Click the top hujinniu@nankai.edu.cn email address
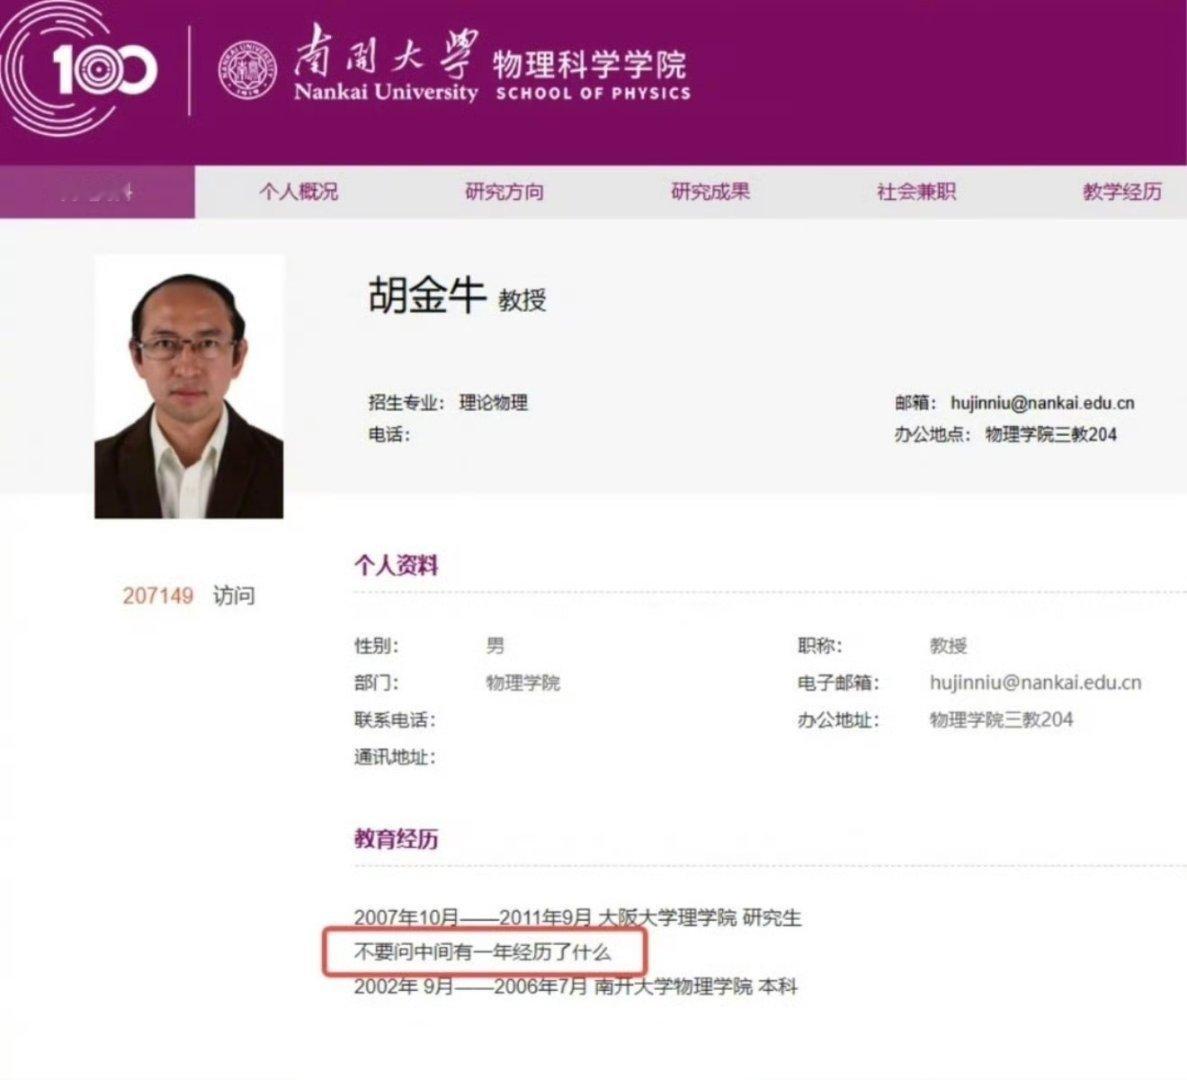Screen dimensions: 1187x1080 [1042, 403]
